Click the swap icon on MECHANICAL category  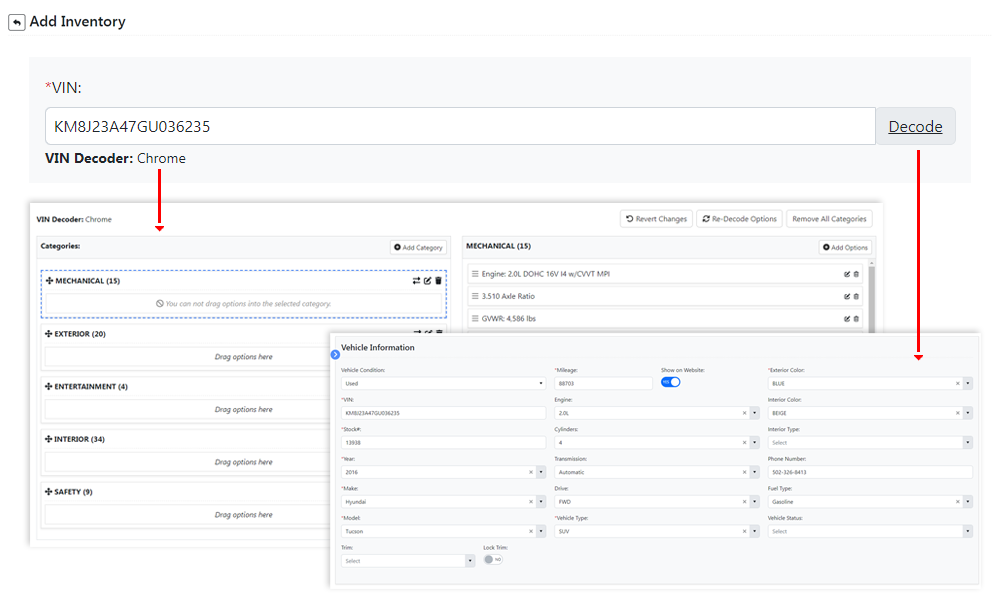click(x=416, y=281)
